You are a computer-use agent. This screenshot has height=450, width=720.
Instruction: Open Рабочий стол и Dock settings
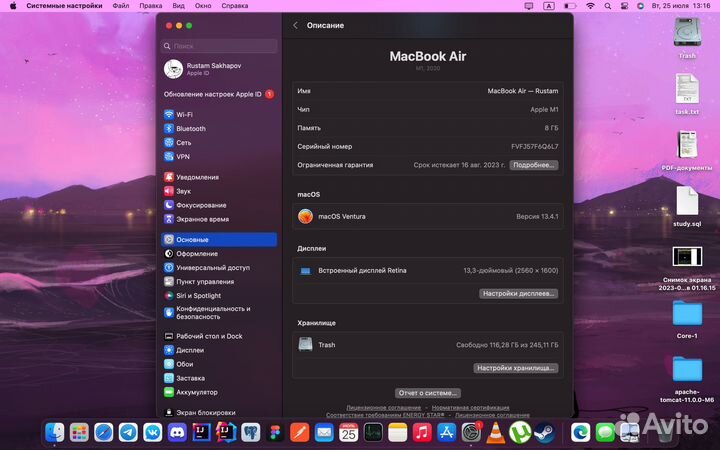[203, 336]
